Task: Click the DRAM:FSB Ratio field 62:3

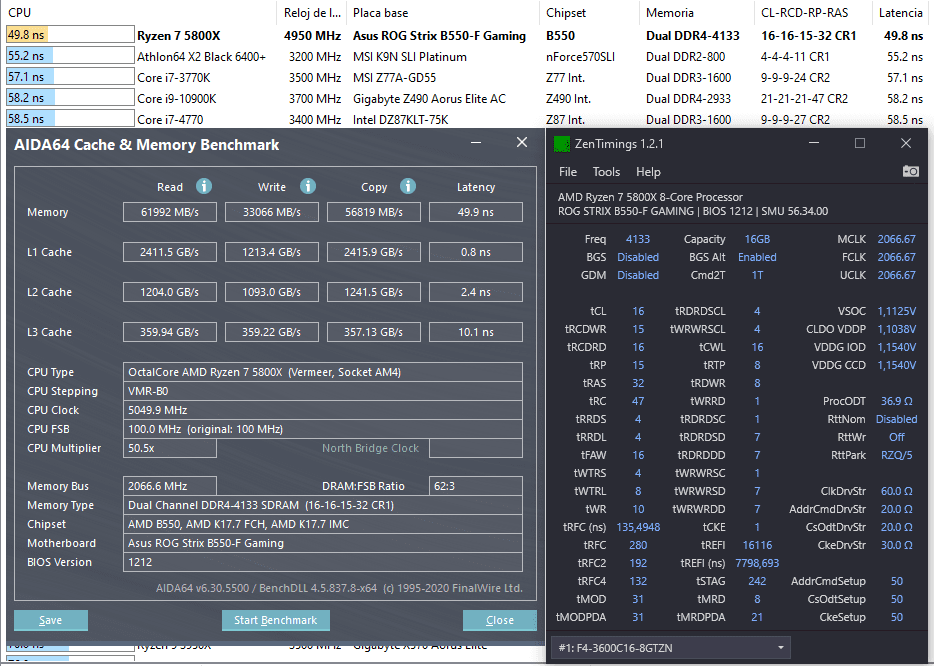Action: click(x=475, y=486)
